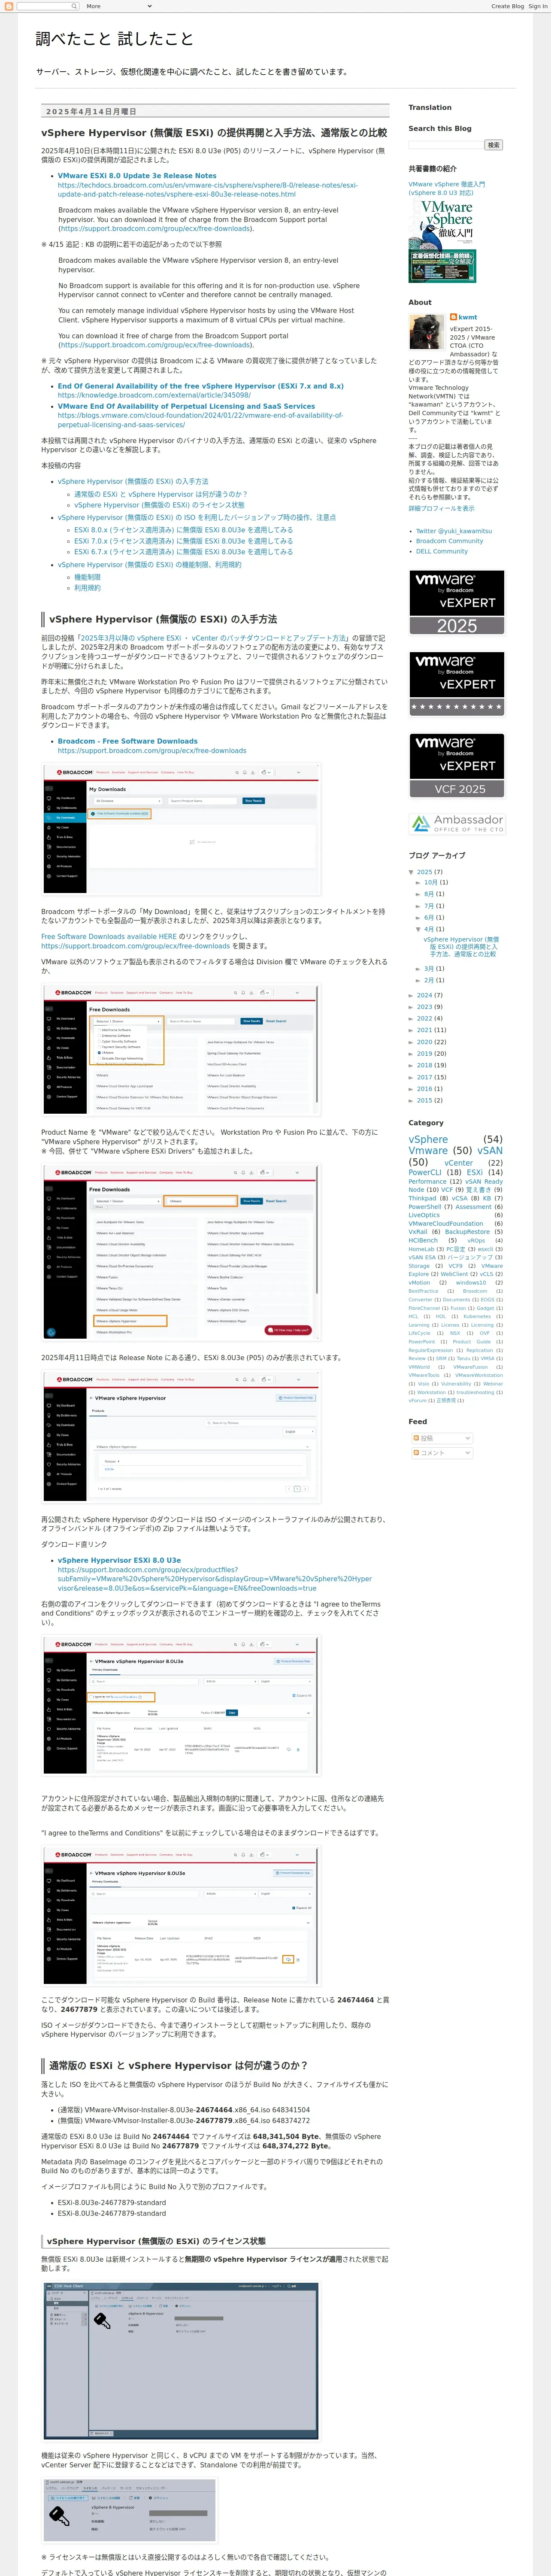This screenshot has height=2576, width=551.
Task: Collapse the 2025 archive arrow
Action: (411, 872)
